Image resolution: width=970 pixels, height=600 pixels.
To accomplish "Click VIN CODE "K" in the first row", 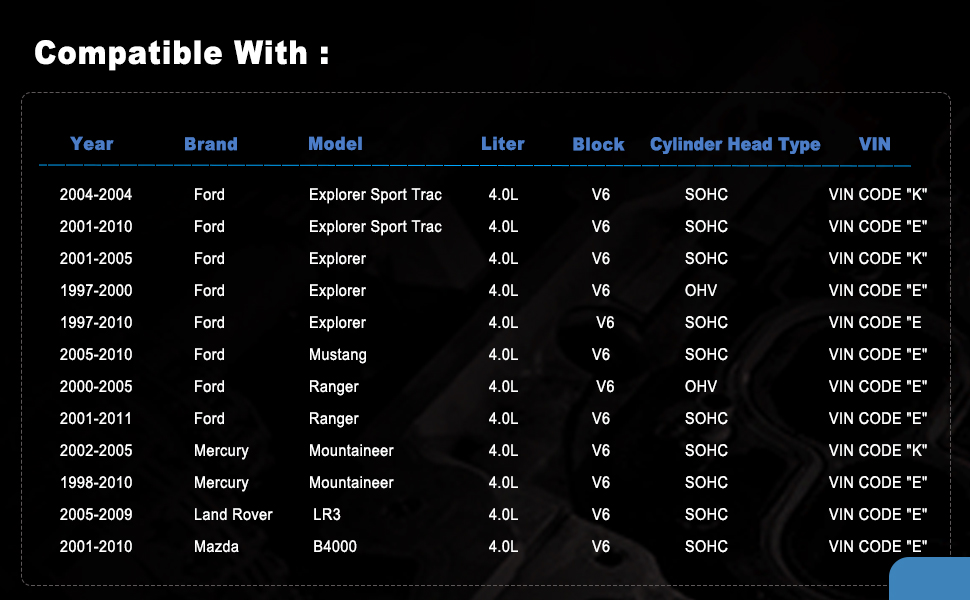I will point(878,195).
